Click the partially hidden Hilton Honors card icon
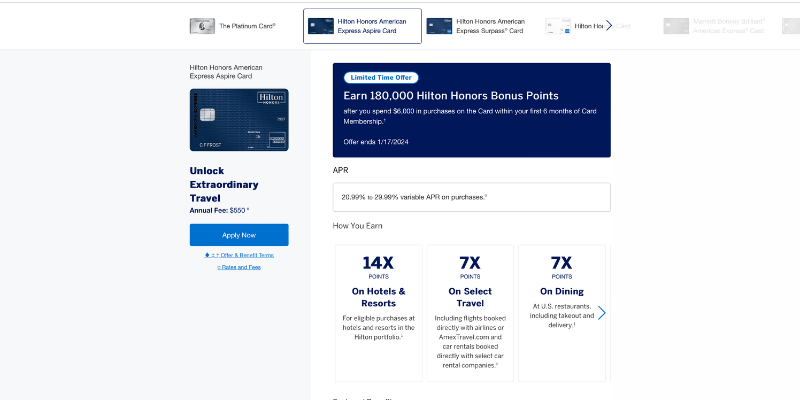Screen dimensions: 800x400 click(557, 26)
